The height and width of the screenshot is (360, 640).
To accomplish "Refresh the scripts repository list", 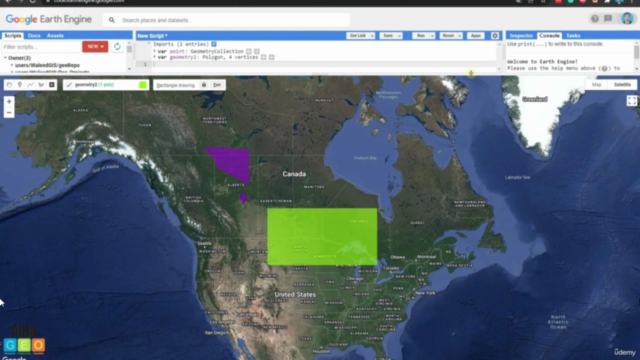I will coord(117,47).
